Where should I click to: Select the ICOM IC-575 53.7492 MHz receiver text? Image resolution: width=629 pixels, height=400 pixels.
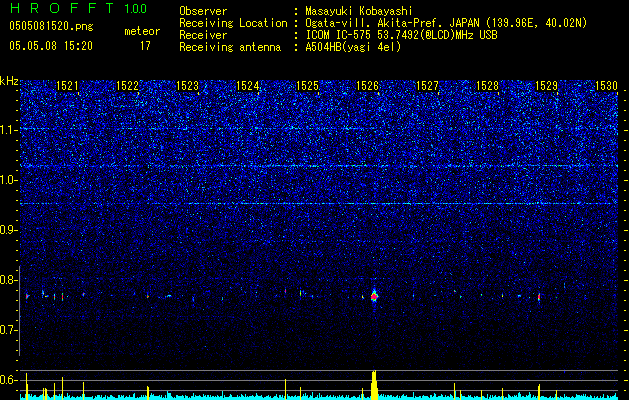click(x=401, y=35)
